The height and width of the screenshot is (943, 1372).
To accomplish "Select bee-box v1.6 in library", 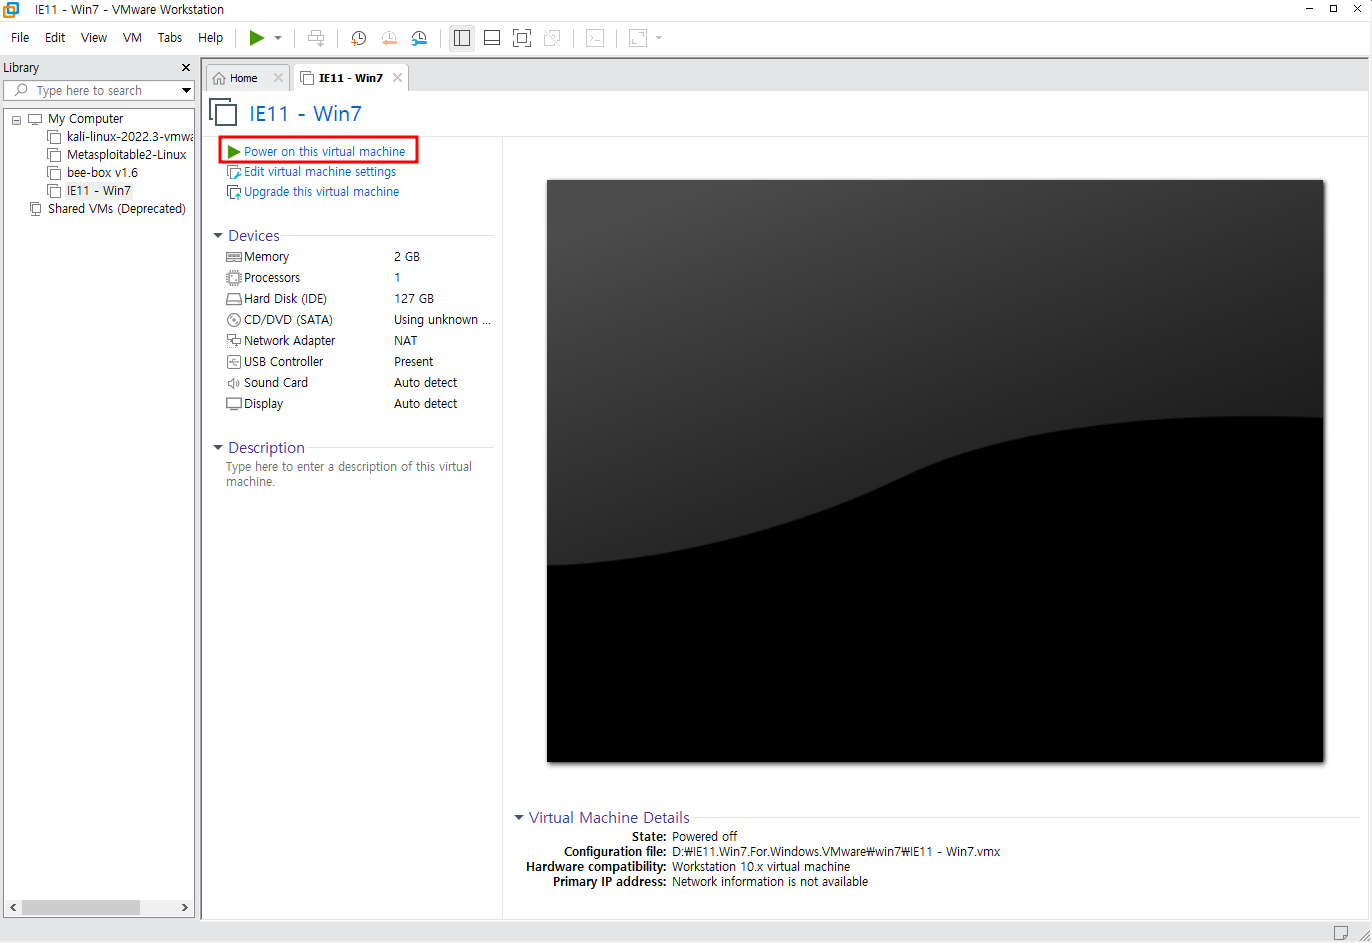I will (x=102, y=173).
